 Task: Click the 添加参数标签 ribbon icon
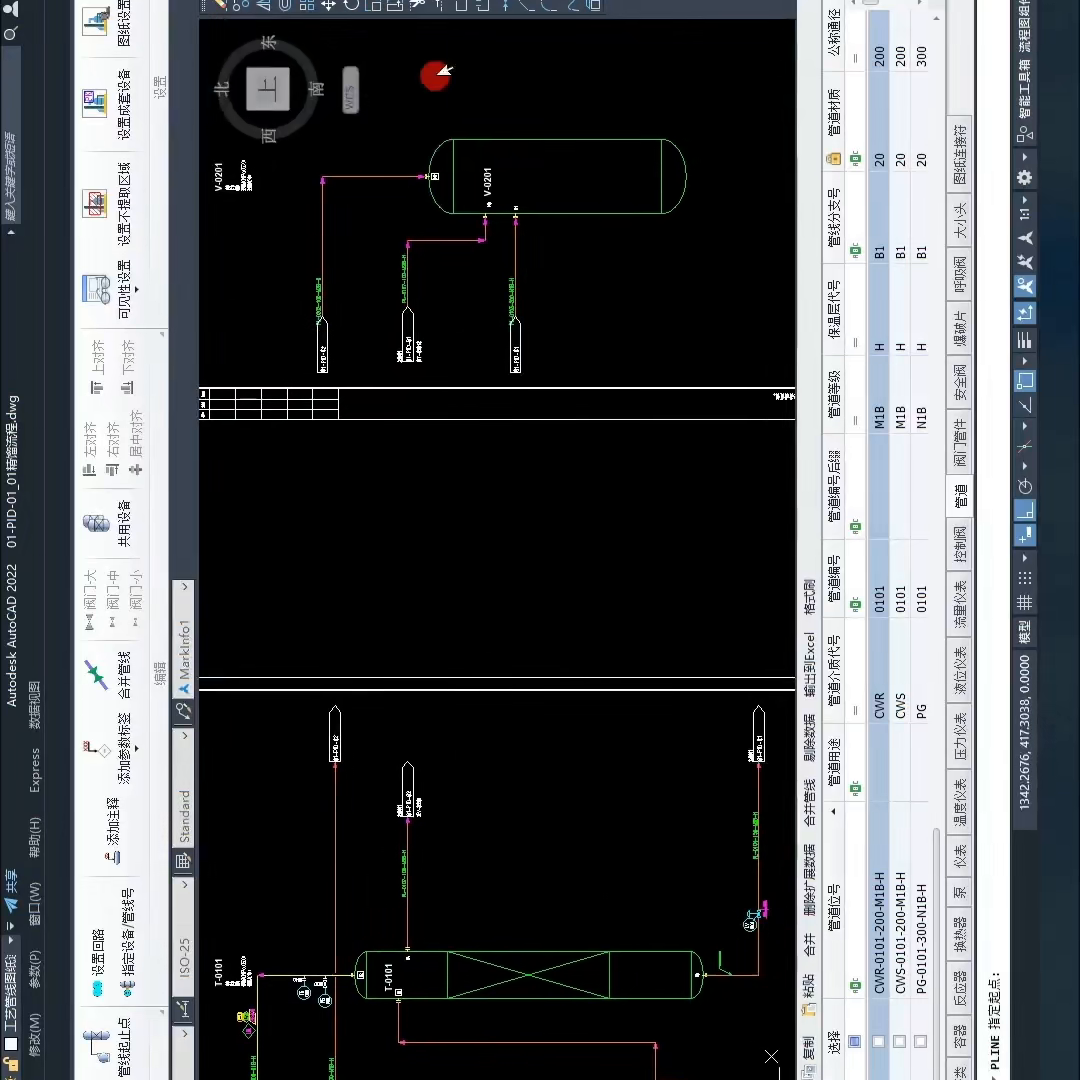(96, 749)
